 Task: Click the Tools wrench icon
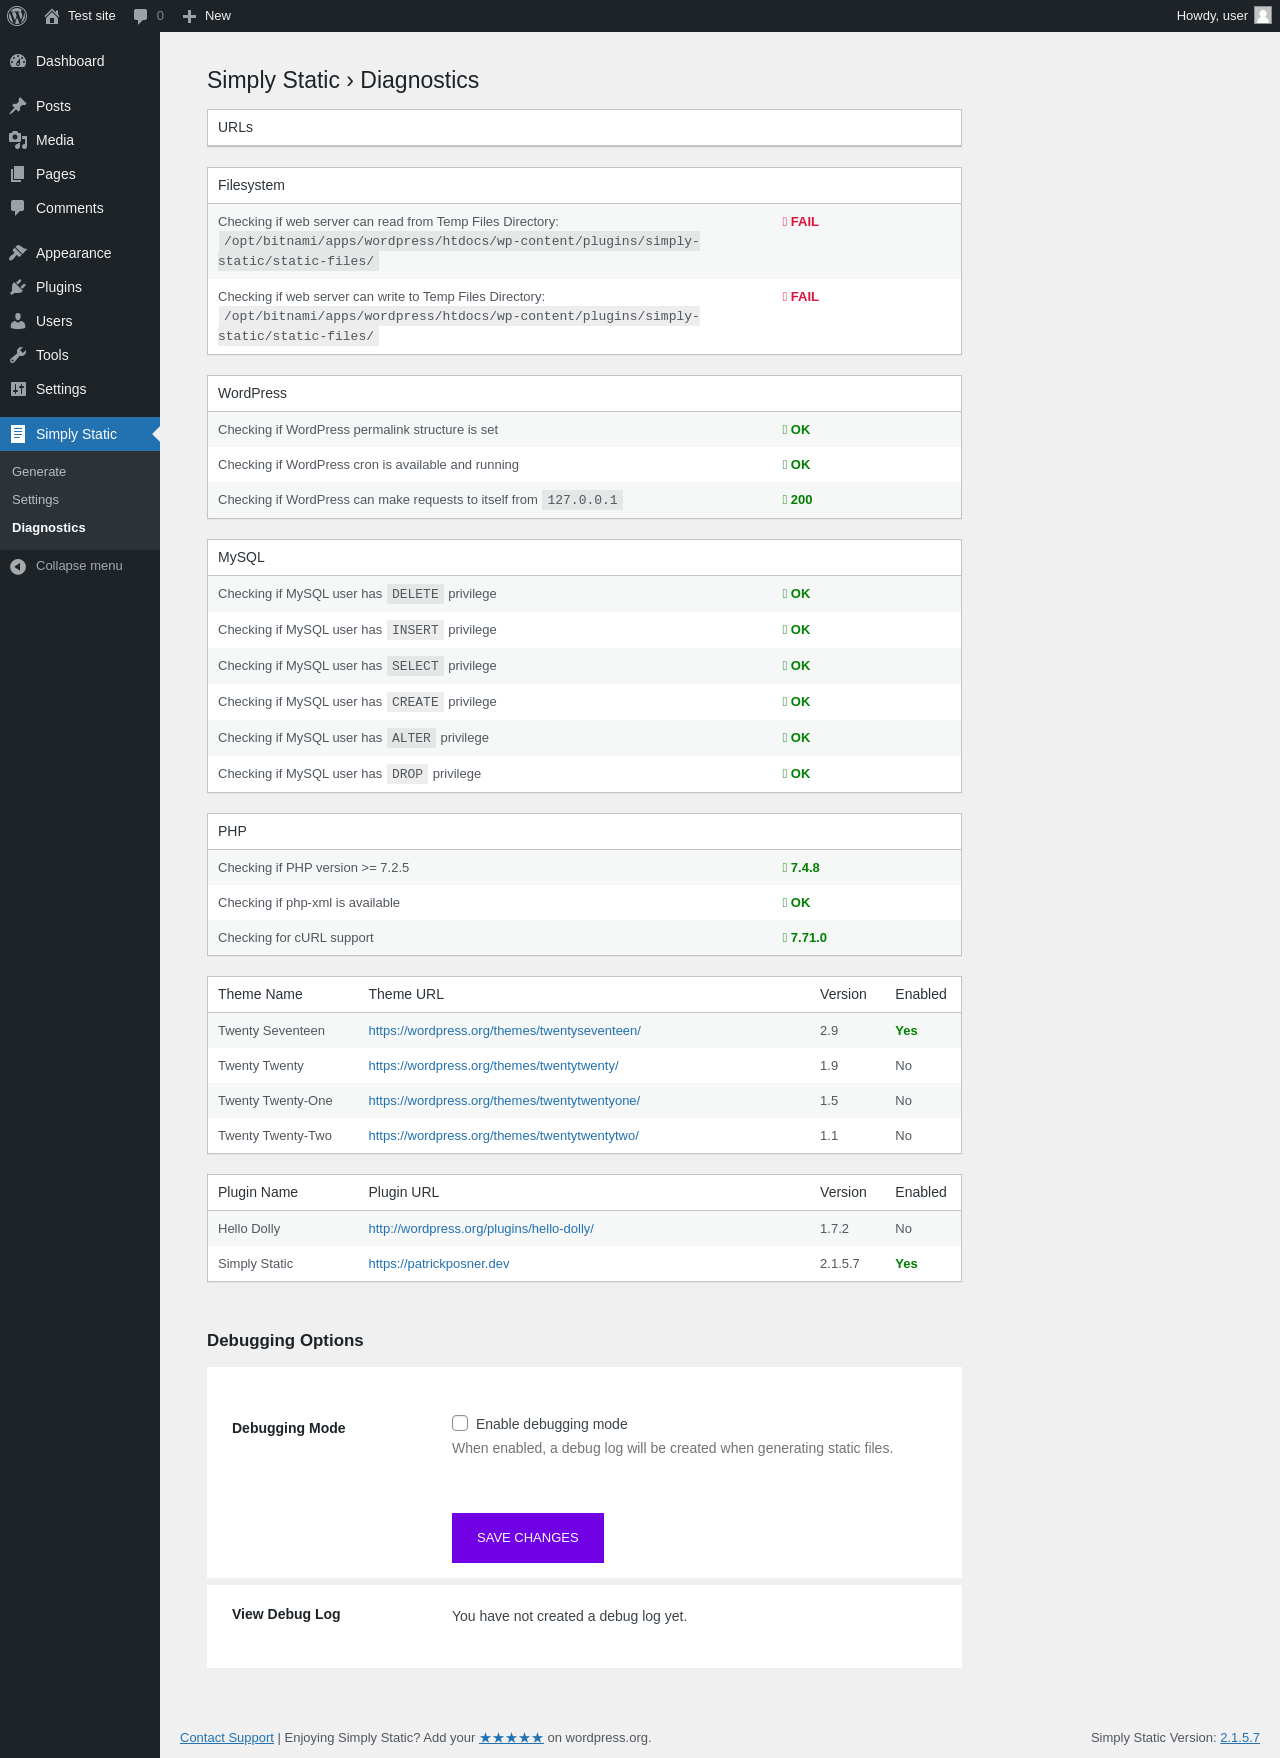(18, 355)
